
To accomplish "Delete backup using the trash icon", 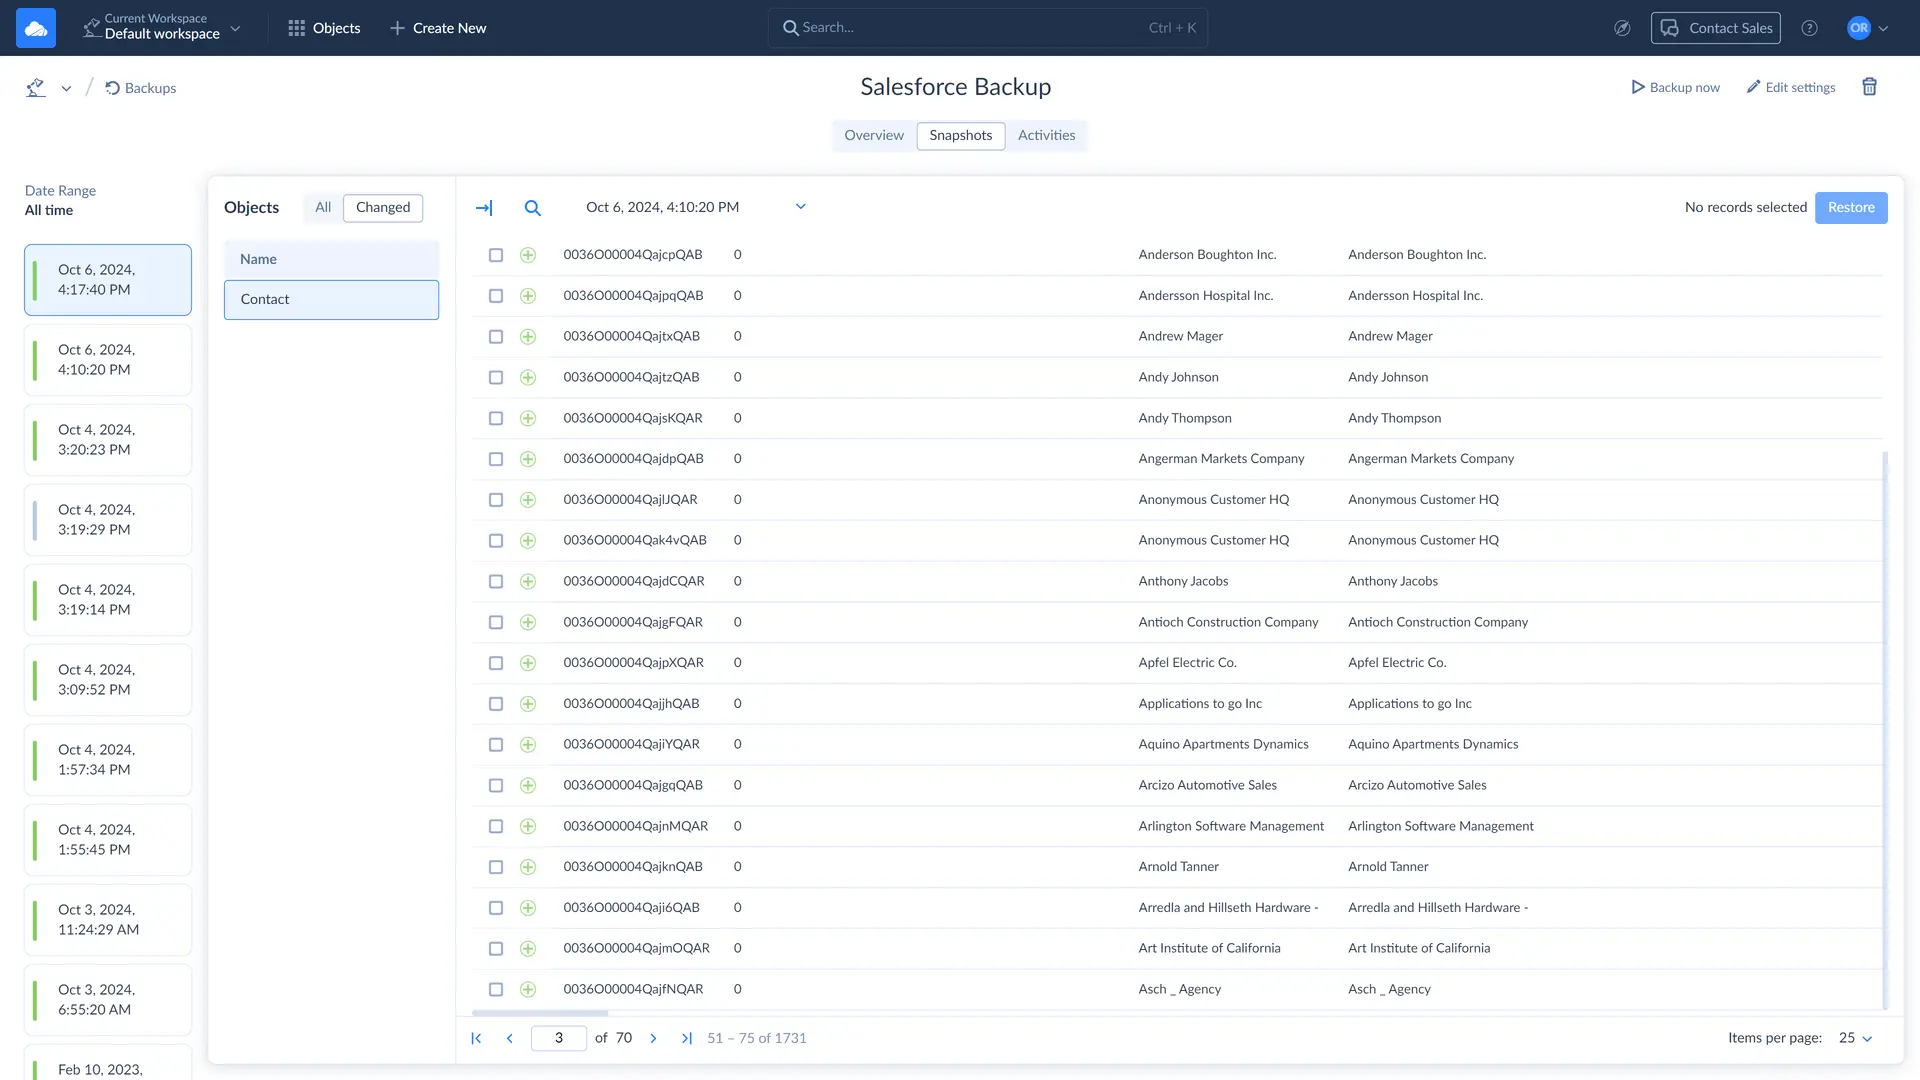I will point(1869,87).
